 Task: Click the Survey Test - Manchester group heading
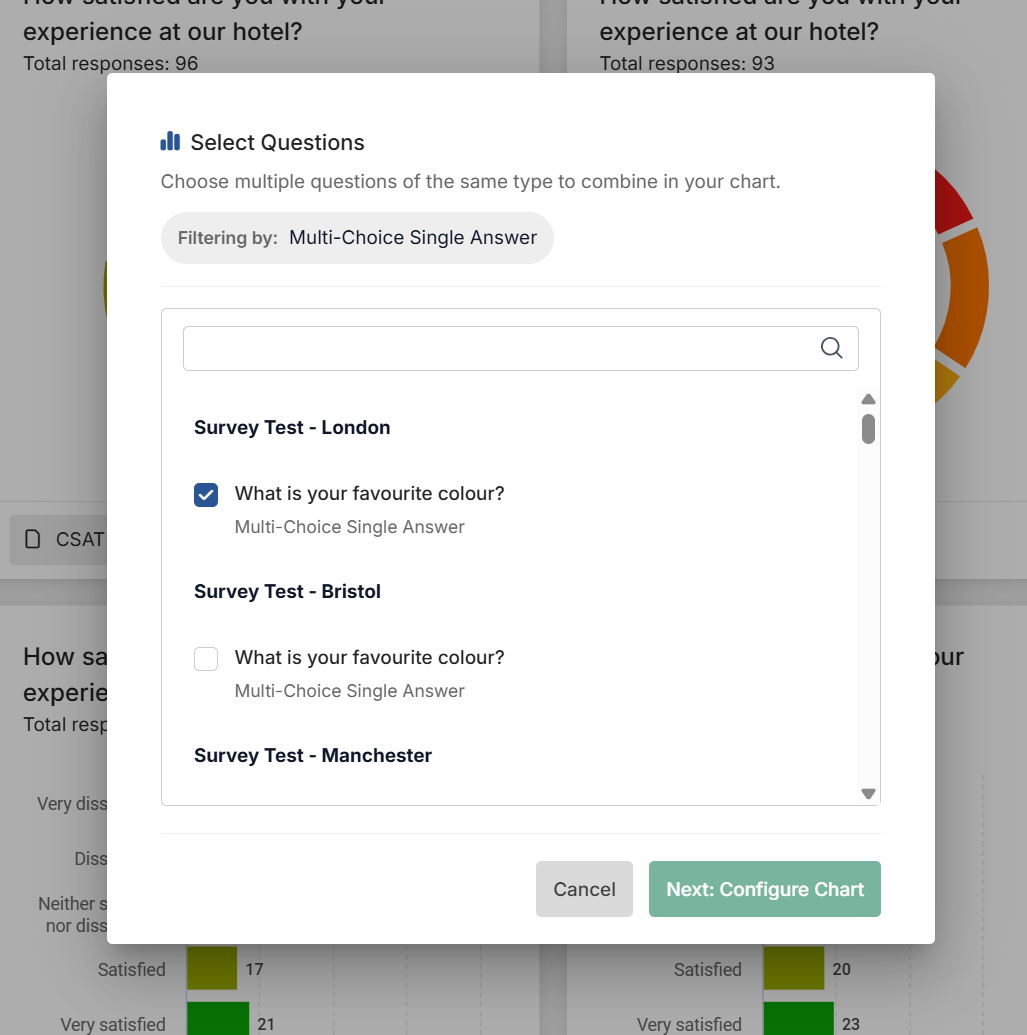pyautogui.click(x=313, y=755)
